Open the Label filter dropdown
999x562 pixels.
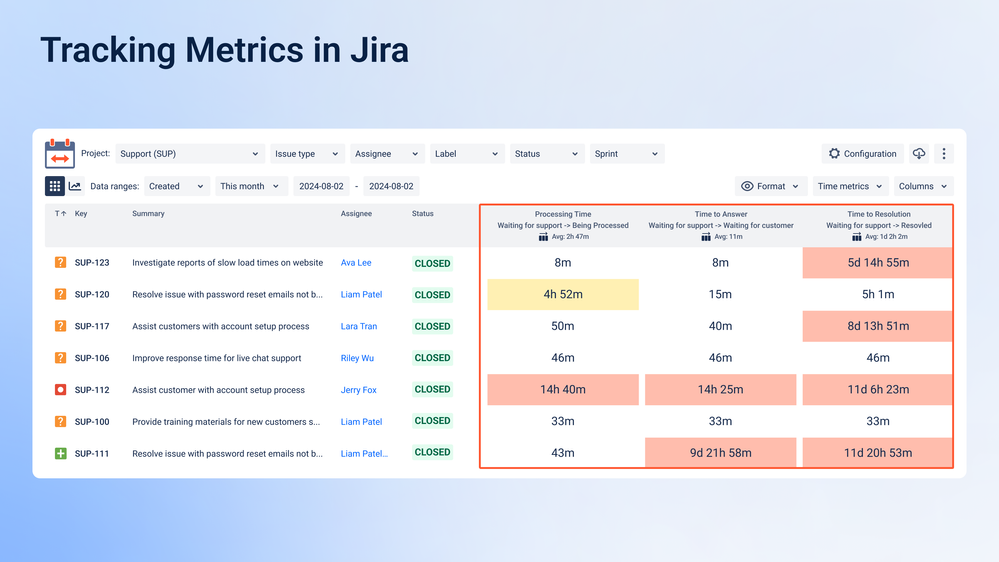[x=467, y=154]
